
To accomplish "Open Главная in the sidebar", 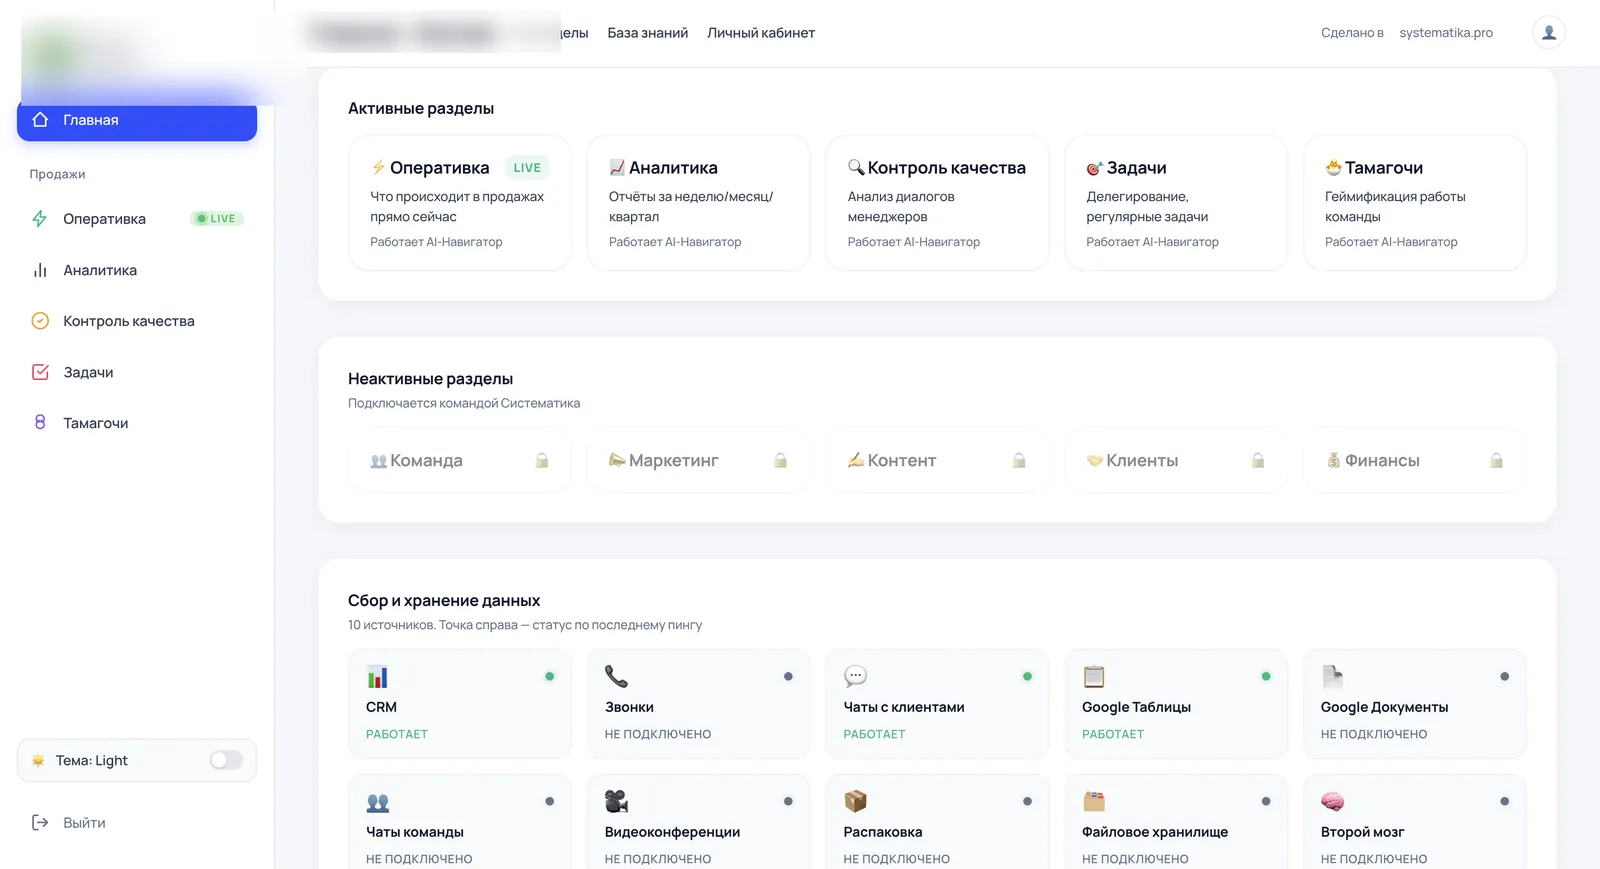I will (137, 120).
